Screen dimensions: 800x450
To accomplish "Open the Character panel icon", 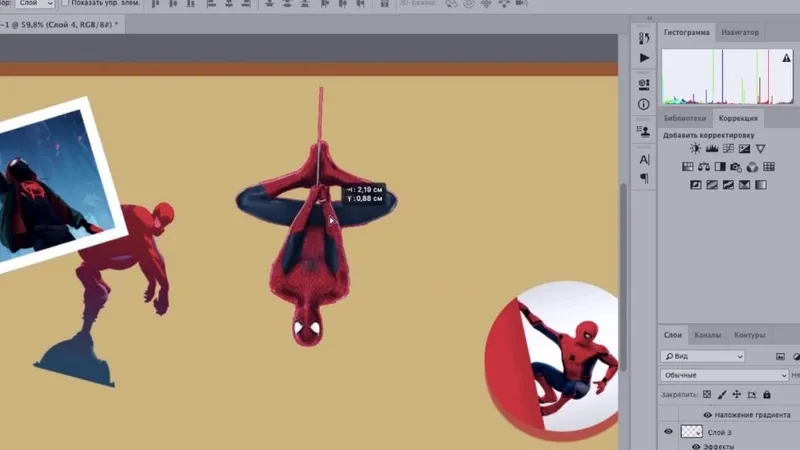I will click(644, 160).
